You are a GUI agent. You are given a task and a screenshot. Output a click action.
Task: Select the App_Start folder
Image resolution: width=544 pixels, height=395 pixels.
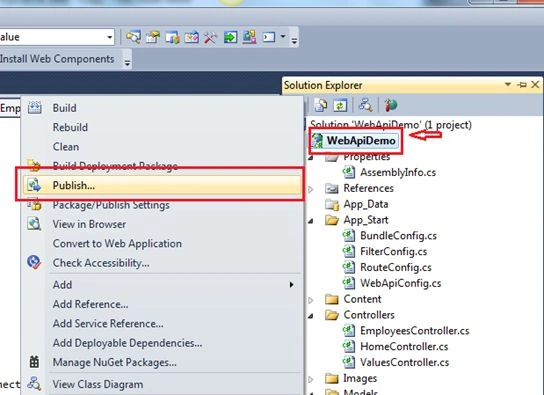[366, 220]
